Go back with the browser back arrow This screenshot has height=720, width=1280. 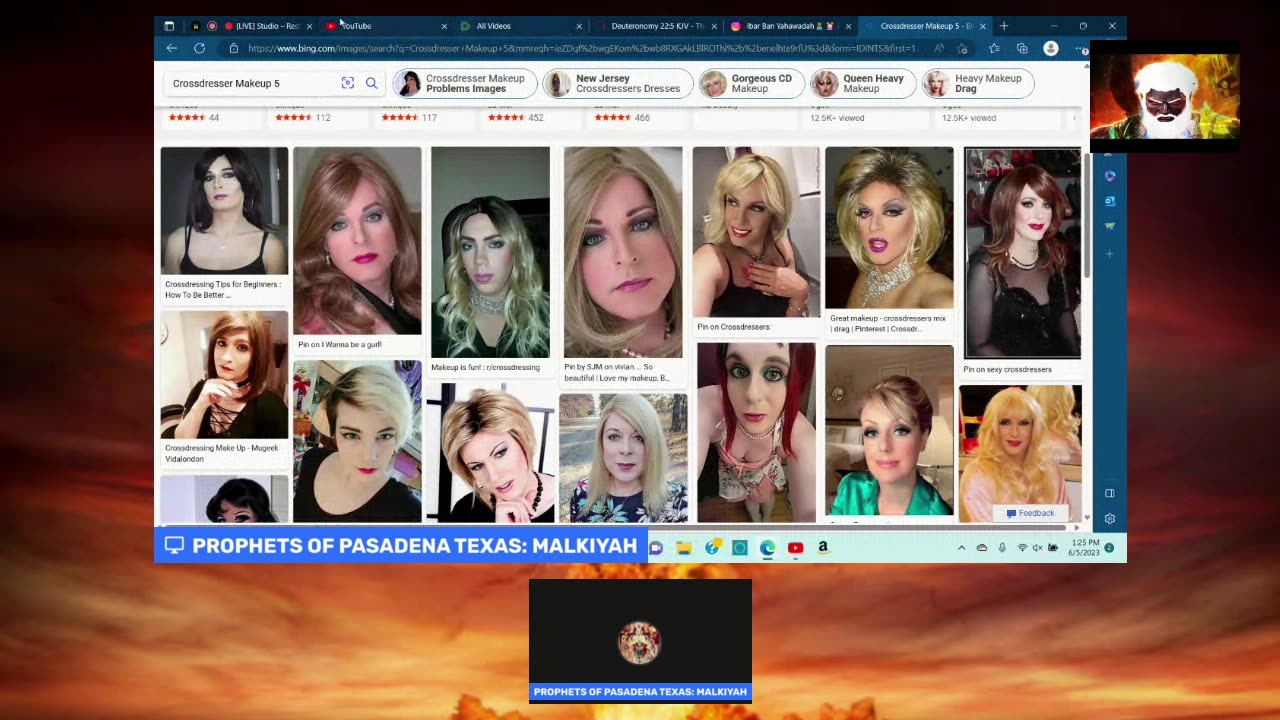click(x=172, y=48)
